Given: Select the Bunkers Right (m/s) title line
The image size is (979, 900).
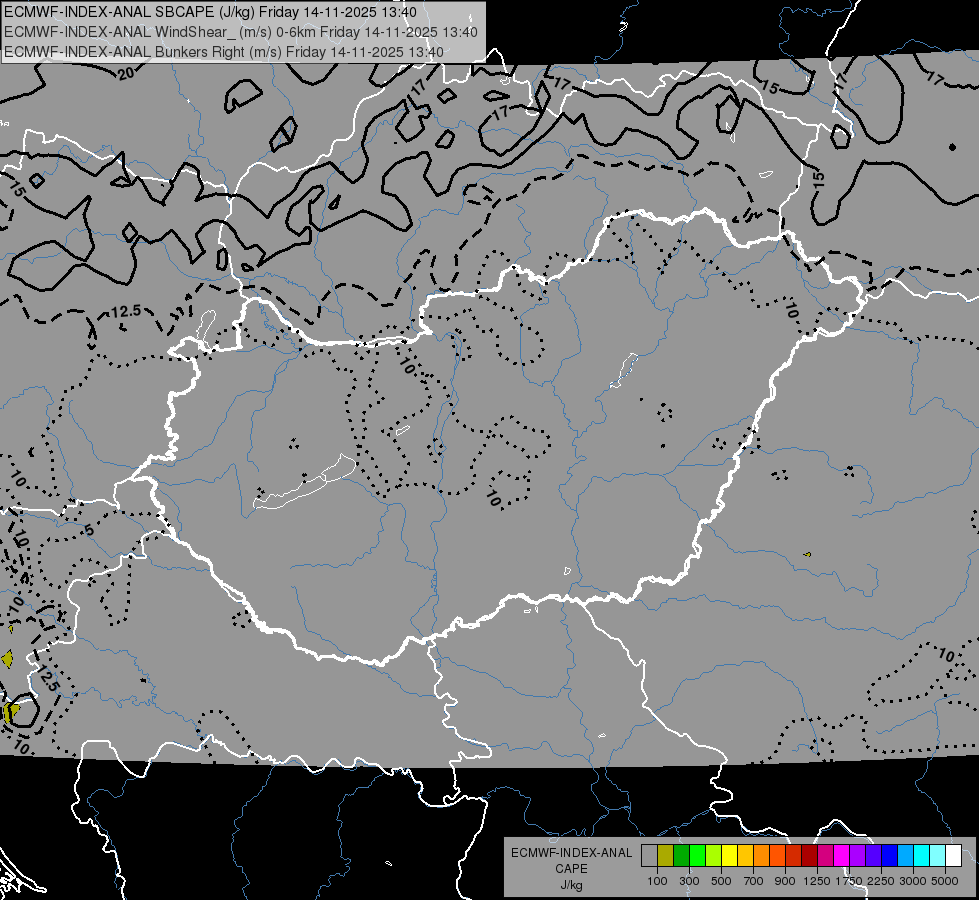Looking at the screenshot, I should pyautogui.click(x=224, y=52).
